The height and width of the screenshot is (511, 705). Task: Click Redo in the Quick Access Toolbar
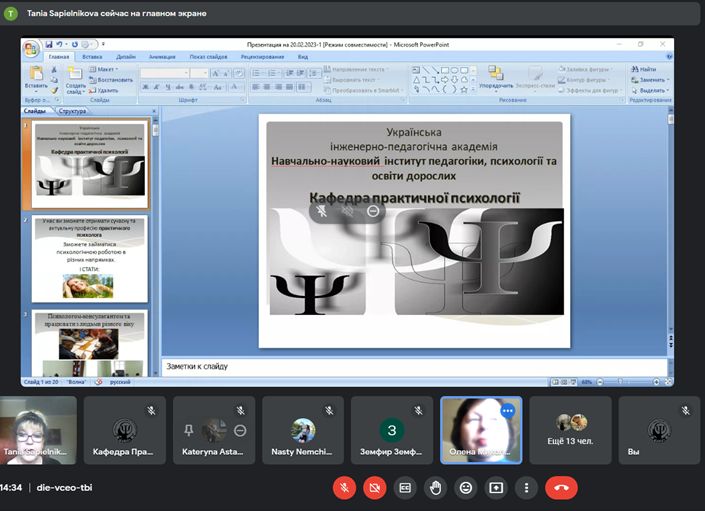75,44
